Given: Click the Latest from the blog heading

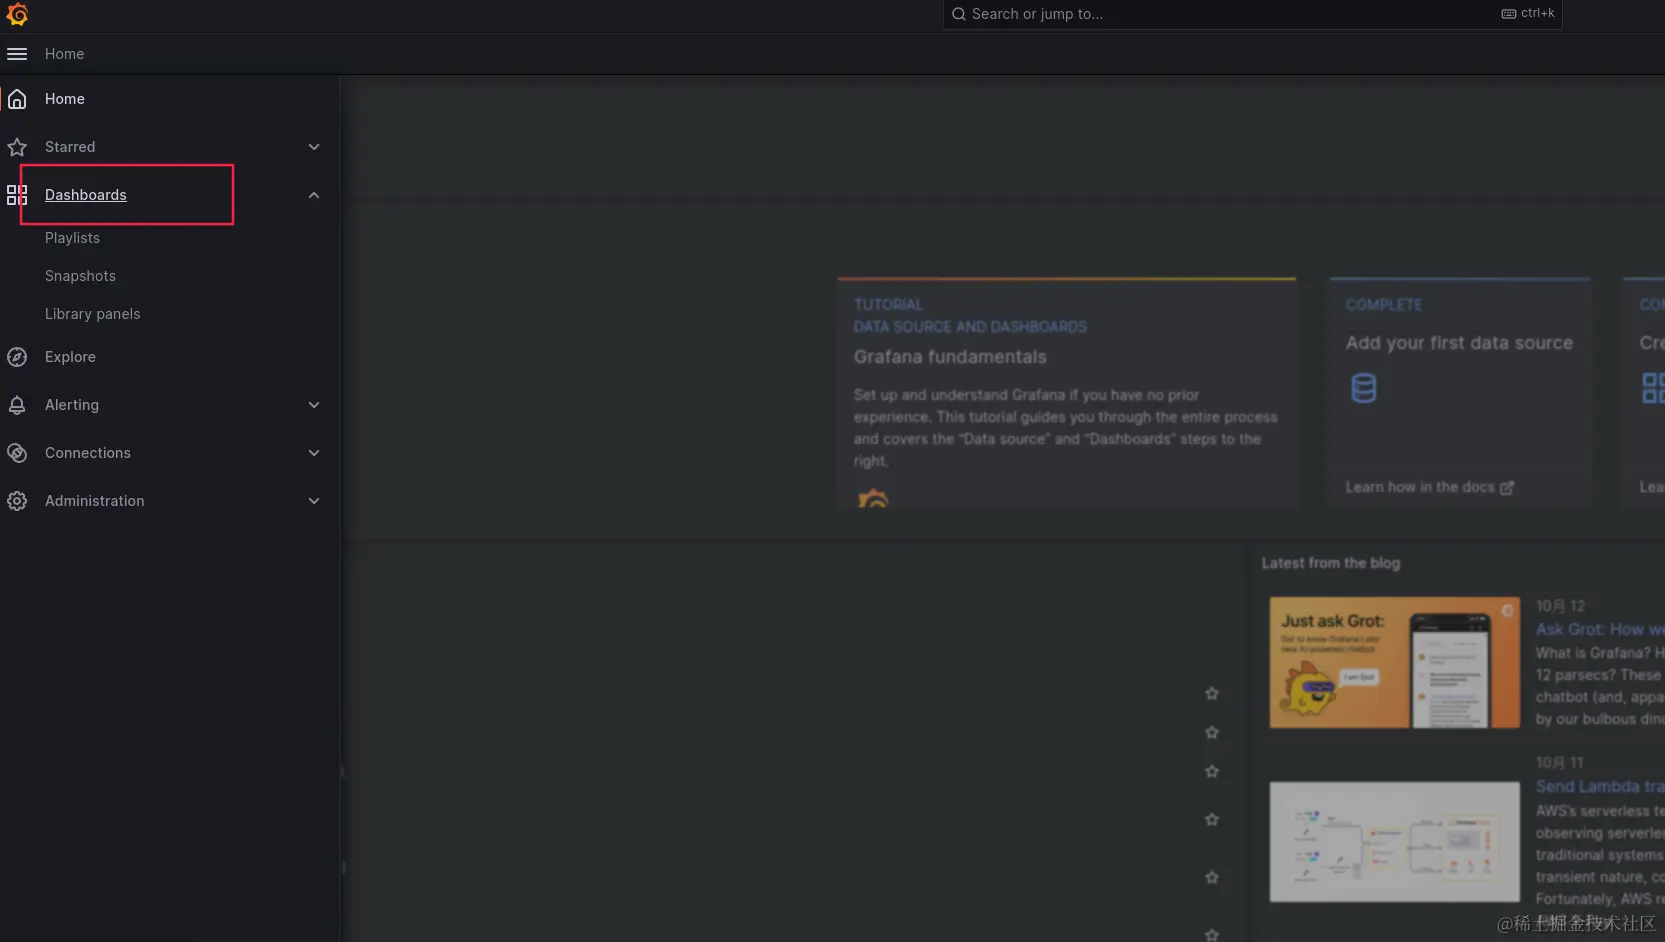Looking at the screenshot, I should point(1331,563).
